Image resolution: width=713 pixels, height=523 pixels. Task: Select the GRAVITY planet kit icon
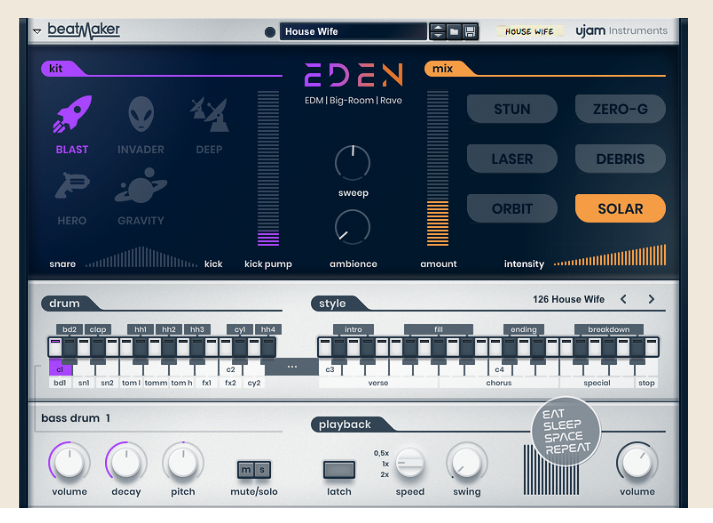click(141, 186)
